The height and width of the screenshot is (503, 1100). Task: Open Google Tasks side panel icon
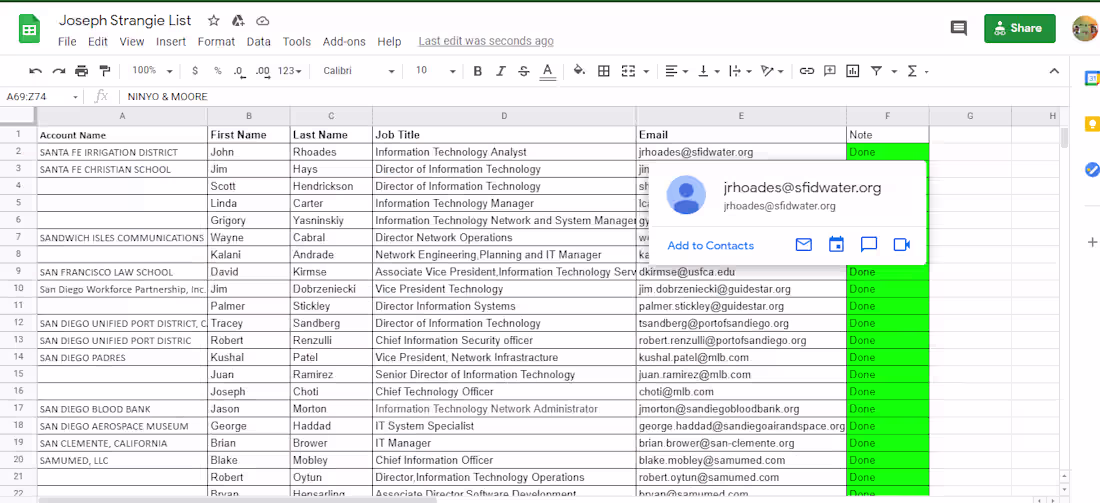1092,170
